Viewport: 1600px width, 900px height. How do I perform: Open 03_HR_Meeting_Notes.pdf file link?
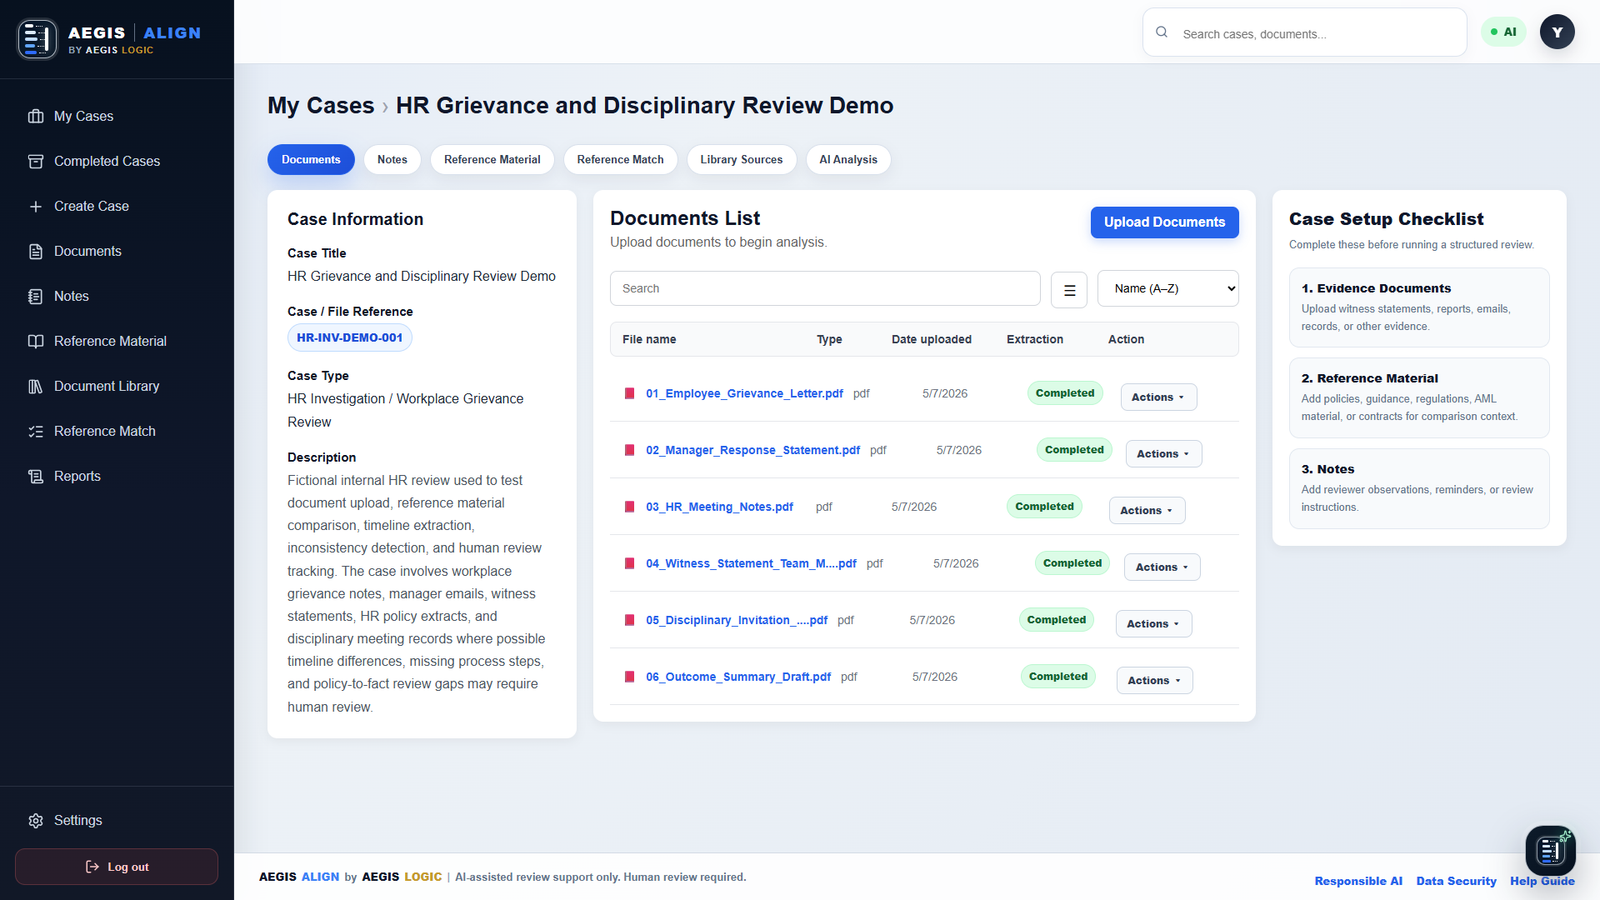[719, 507]
